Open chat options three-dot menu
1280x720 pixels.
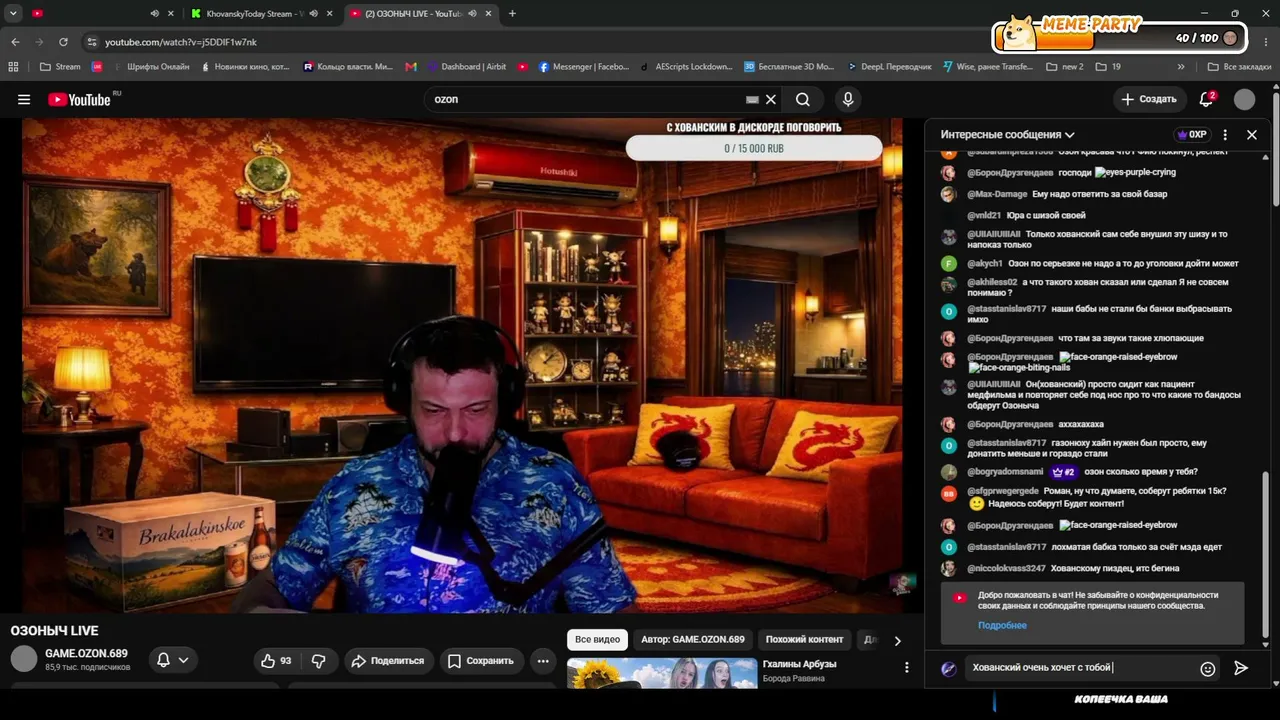[1225, 134]
